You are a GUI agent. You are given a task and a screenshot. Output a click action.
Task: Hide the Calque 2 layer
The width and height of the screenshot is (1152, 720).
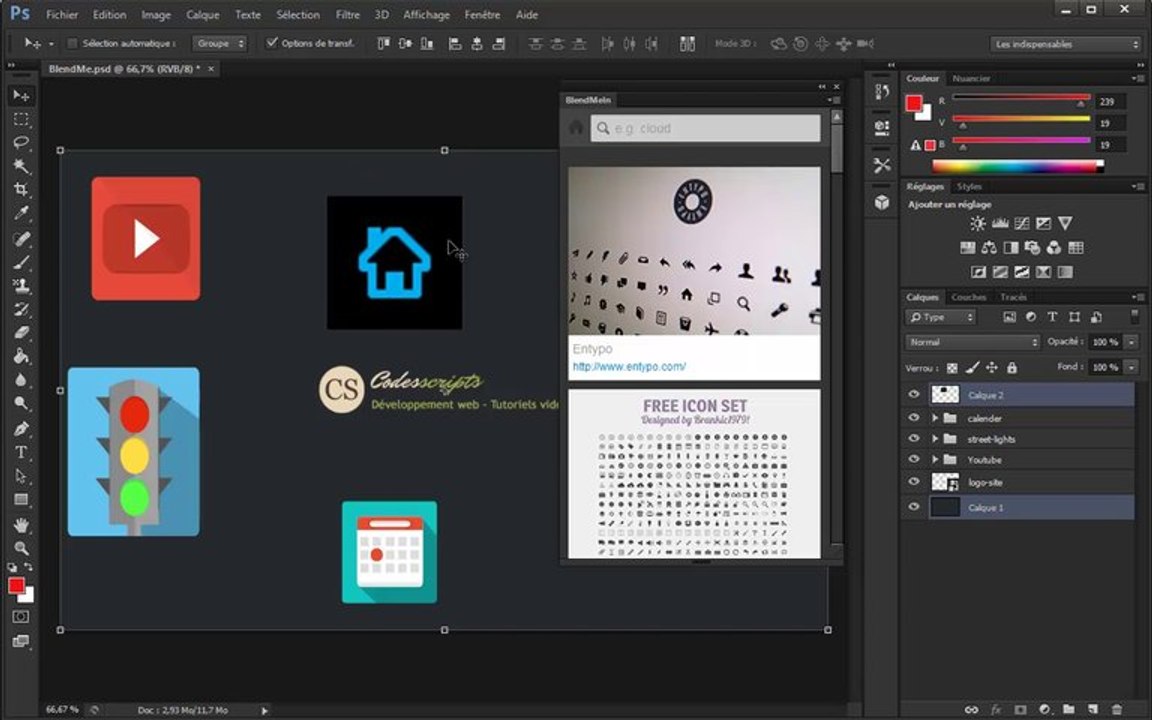pos(913,395)
